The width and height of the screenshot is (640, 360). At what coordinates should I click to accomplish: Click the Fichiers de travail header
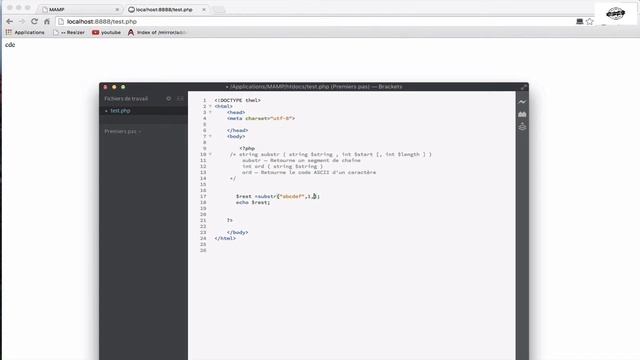pyautogui.click(x=126, y=99)
